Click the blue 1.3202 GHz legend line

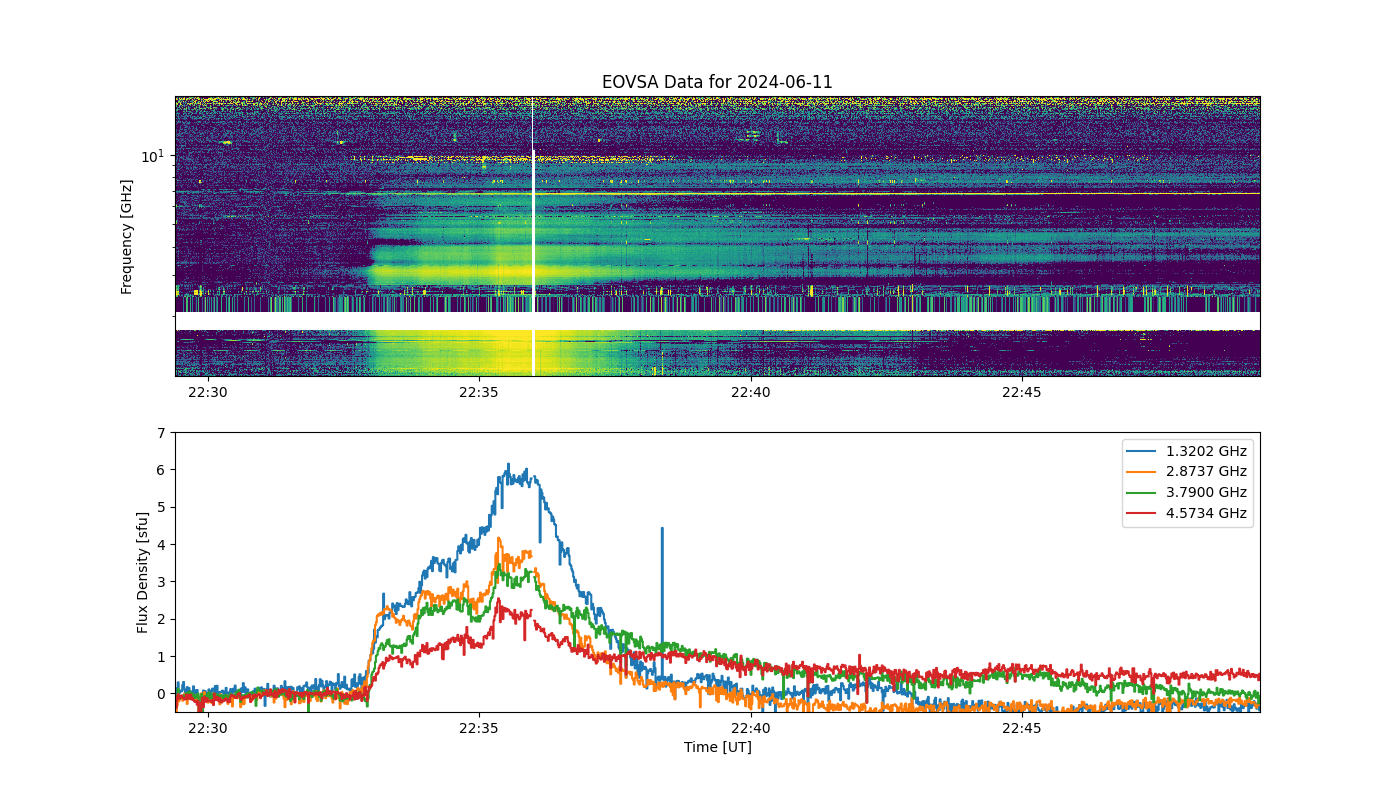pos(1145,451)
